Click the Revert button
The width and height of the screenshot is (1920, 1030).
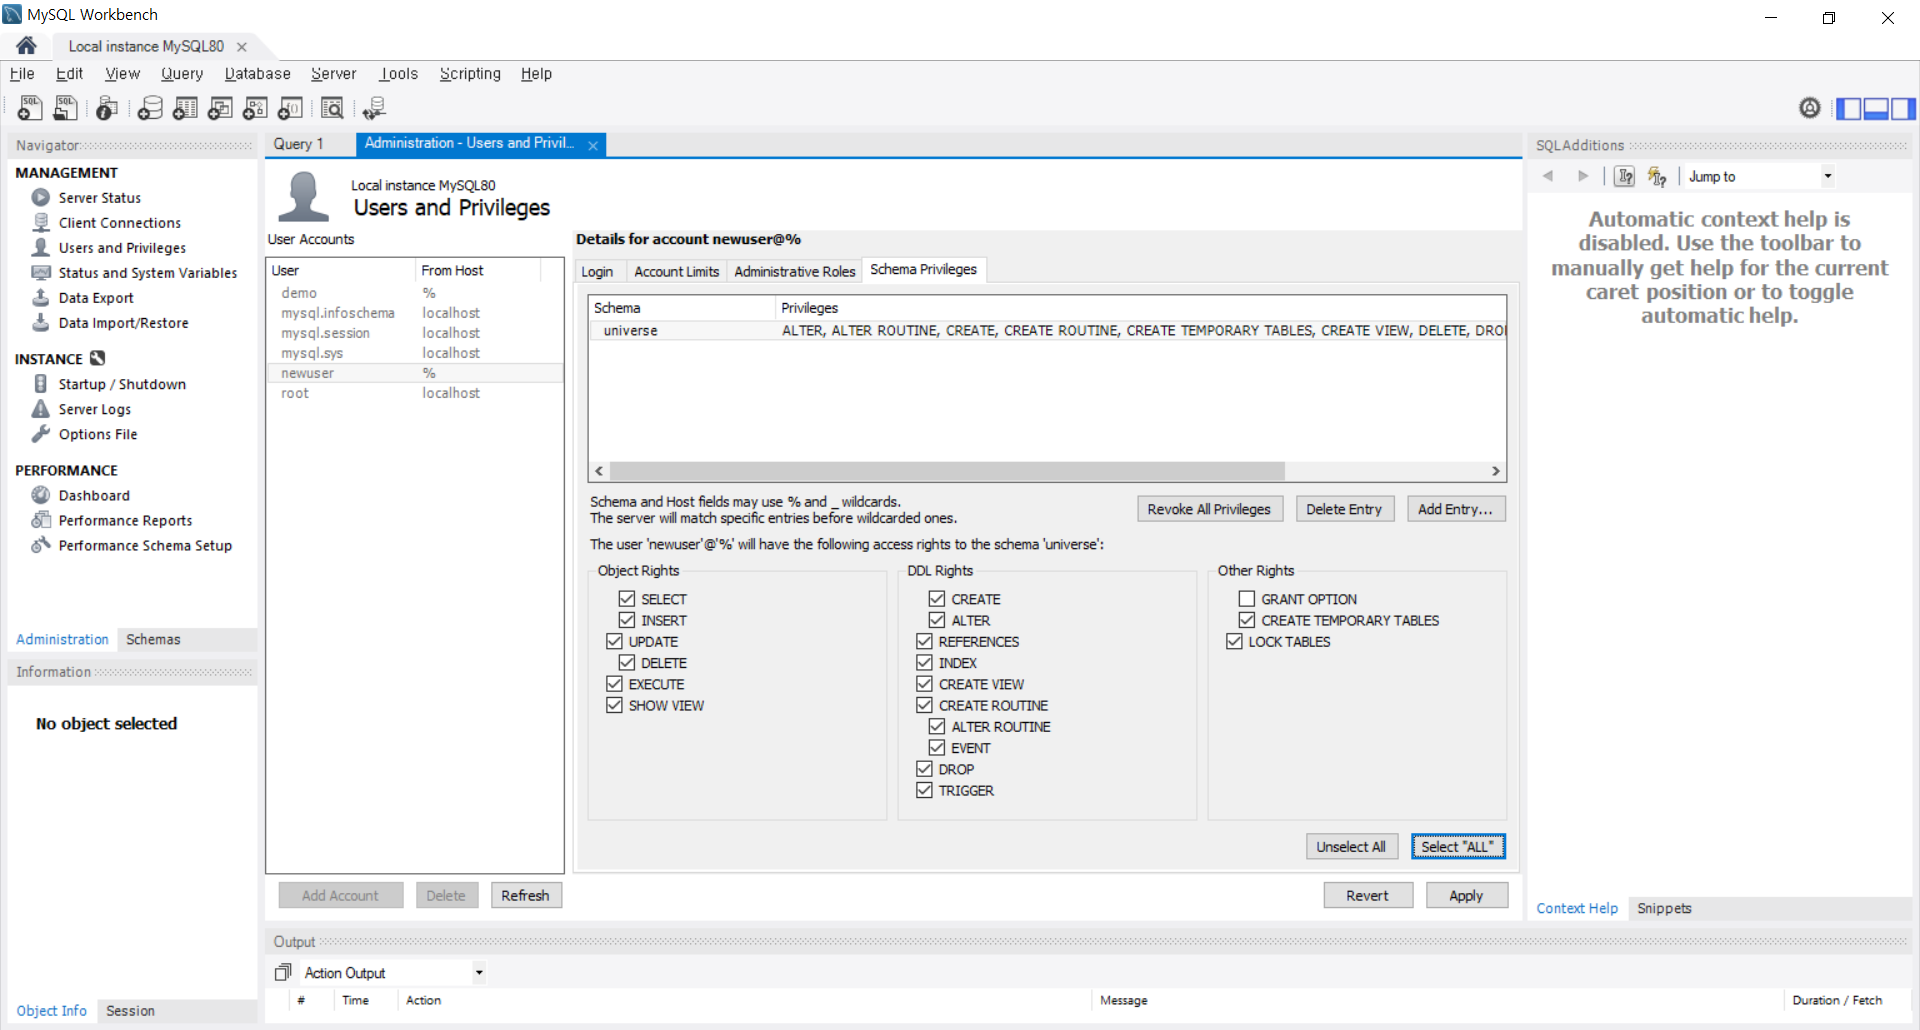(1367, 896)
